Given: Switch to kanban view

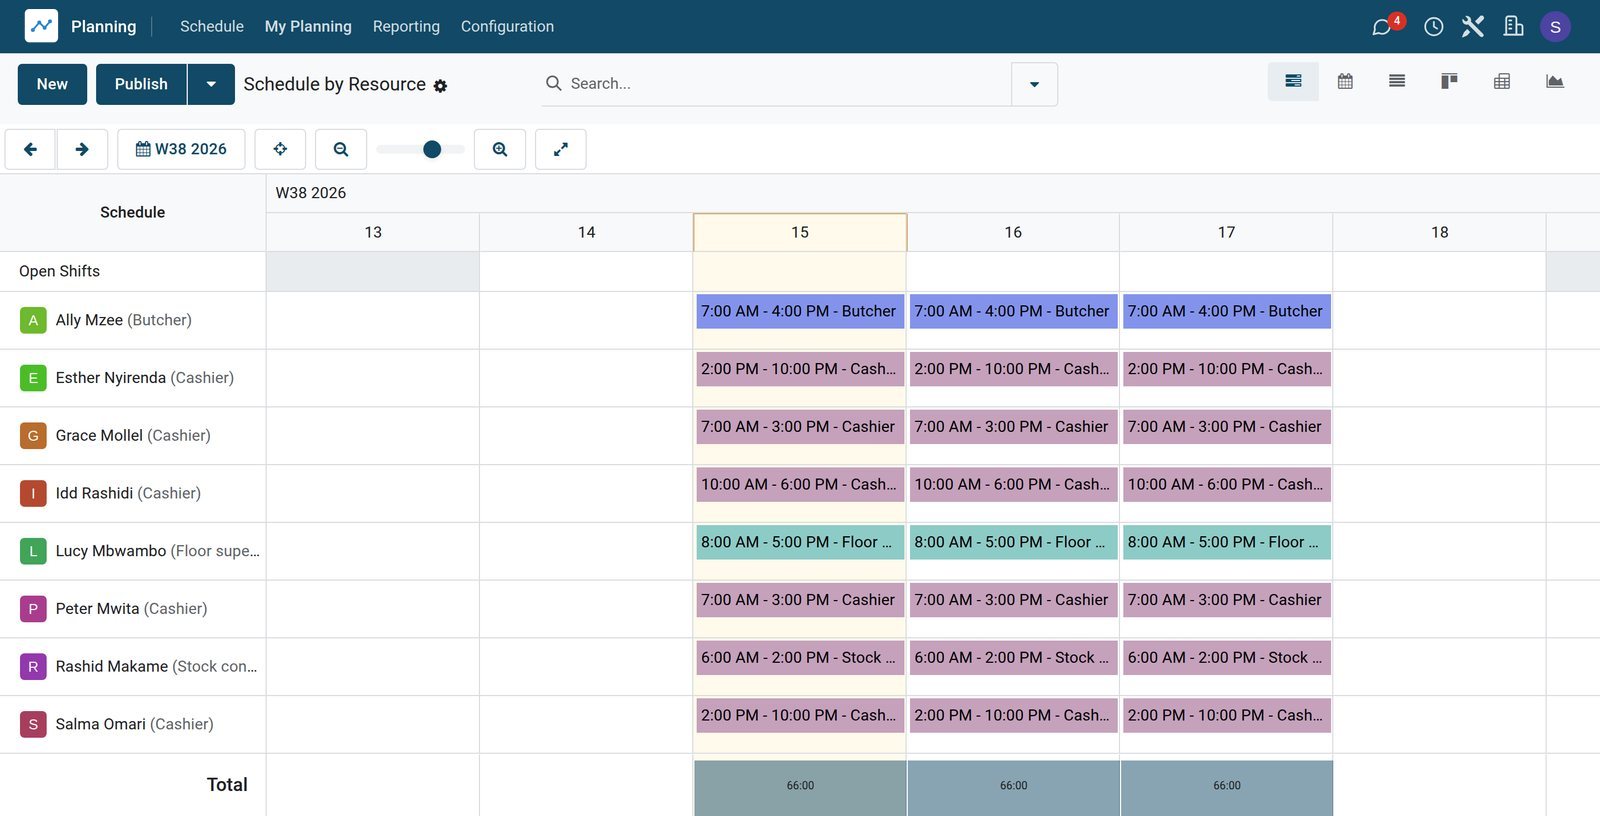Looking at the screenshot, I should pyautogui.click(x=1449, y=82).
